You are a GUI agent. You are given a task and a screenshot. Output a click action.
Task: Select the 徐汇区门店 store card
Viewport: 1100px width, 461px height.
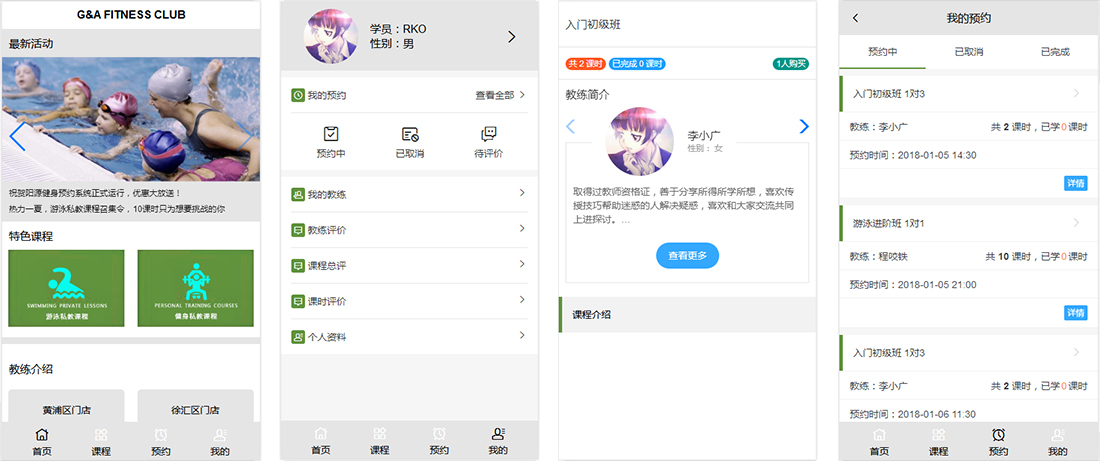tap(195, 409)
